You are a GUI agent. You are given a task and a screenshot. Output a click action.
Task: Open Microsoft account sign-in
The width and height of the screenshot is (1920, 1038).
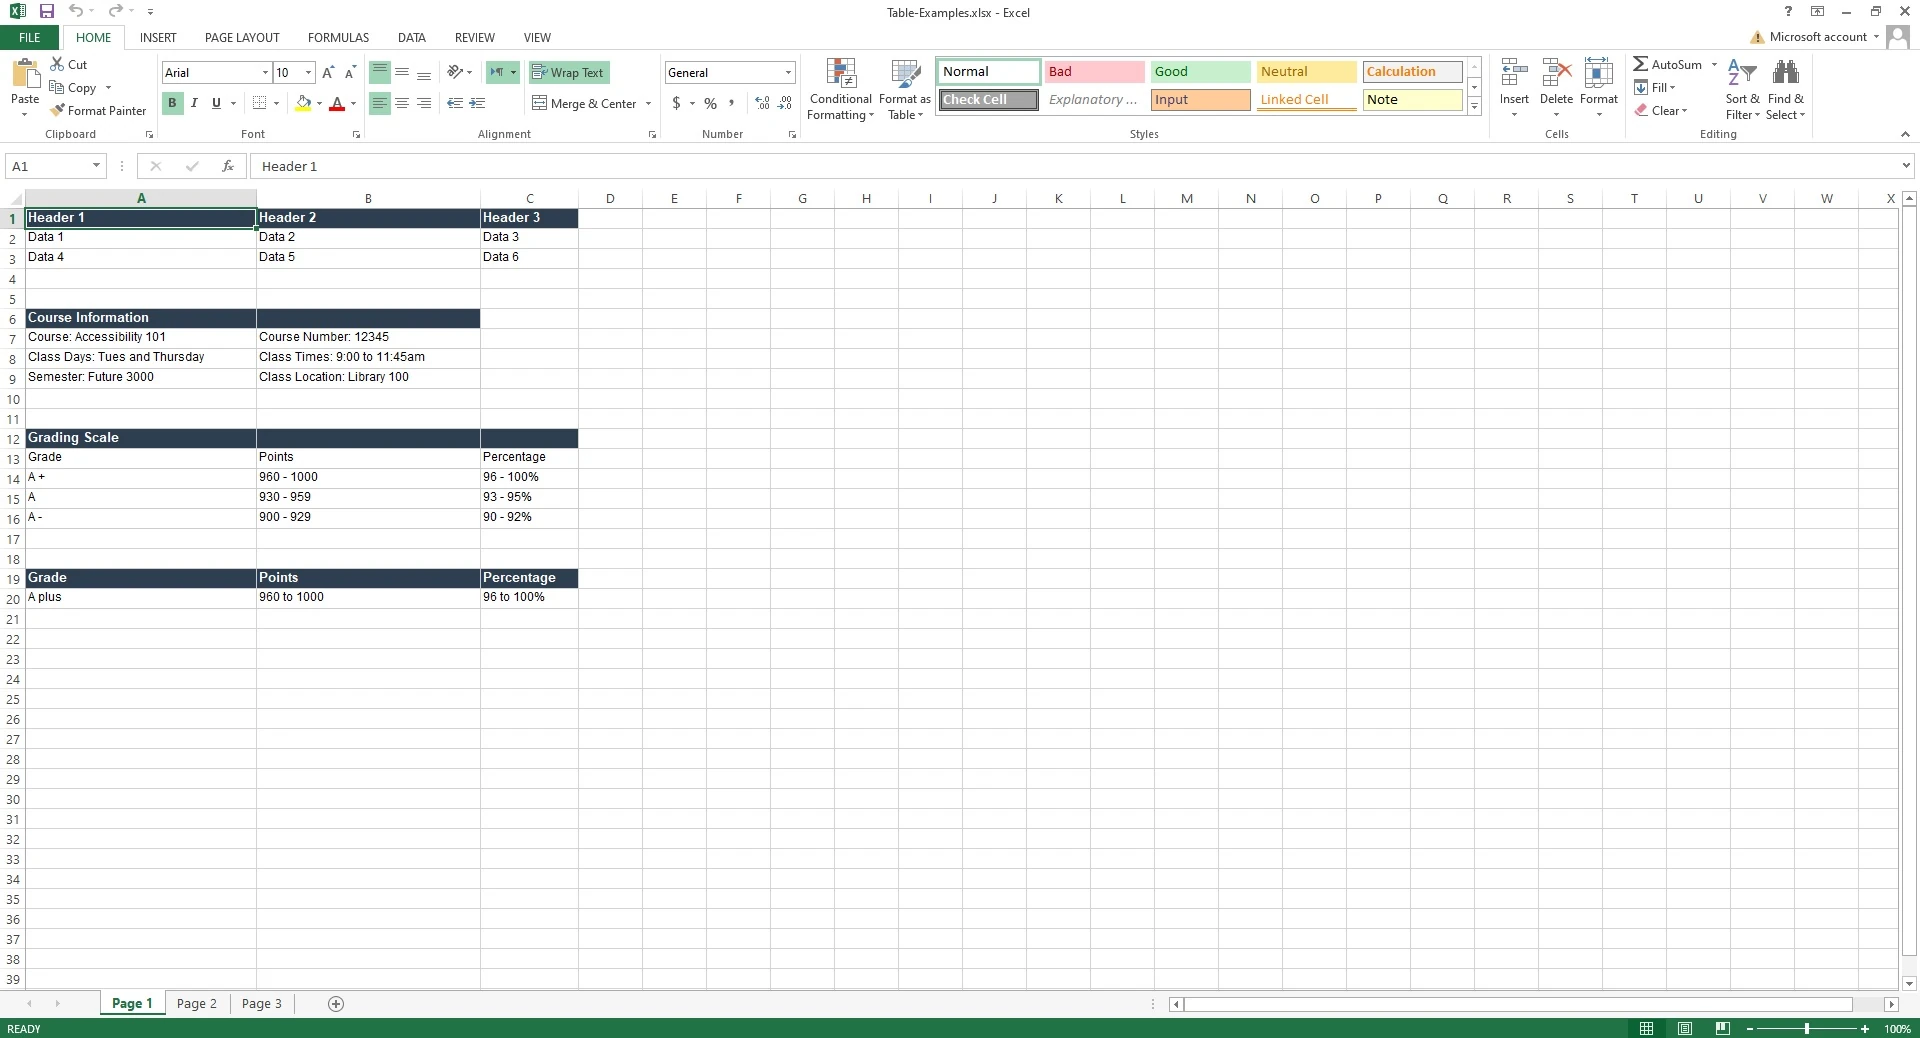(x=1817, y=37)
